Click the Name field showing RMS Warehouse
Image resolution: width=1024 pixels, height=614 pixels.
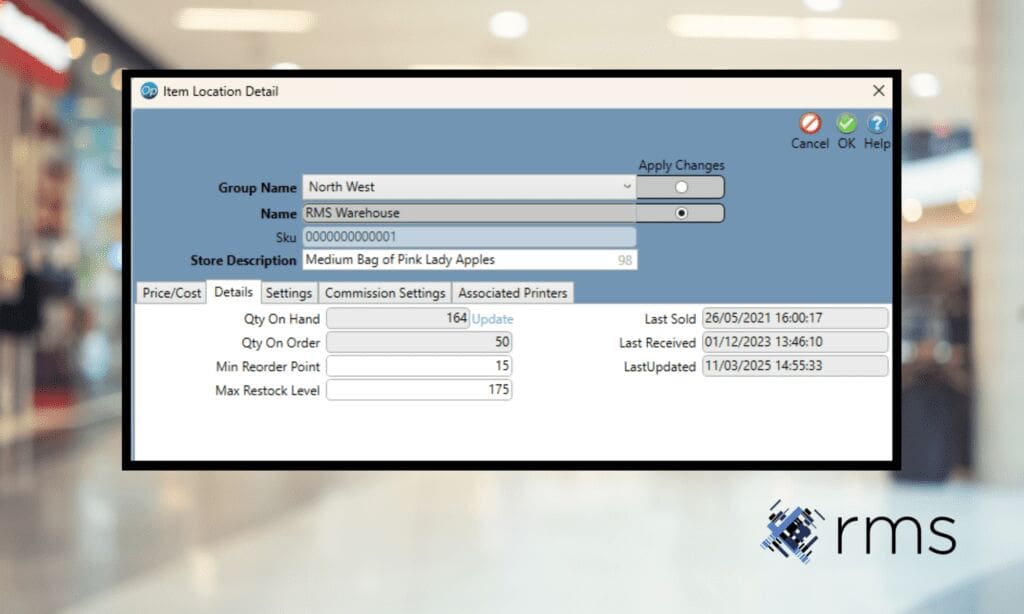point(470,213)
